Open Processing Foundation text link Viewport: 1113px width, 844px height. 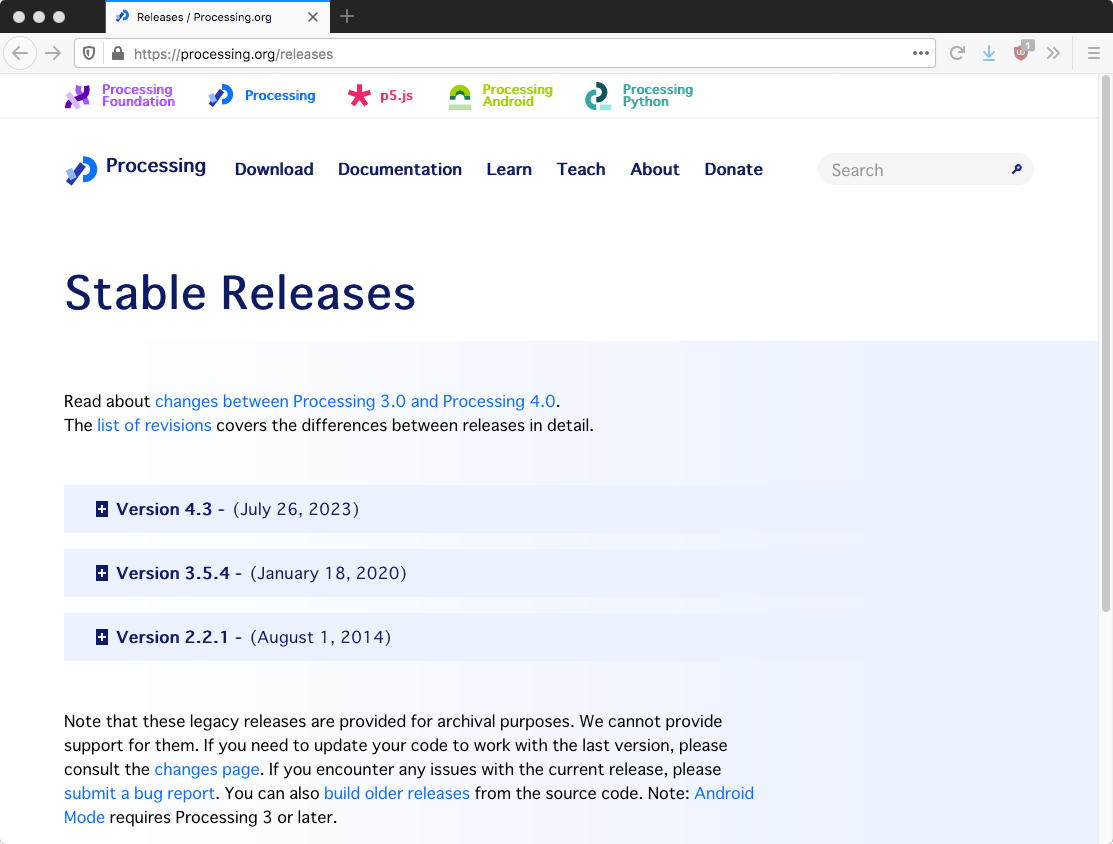tap(138, 95)
